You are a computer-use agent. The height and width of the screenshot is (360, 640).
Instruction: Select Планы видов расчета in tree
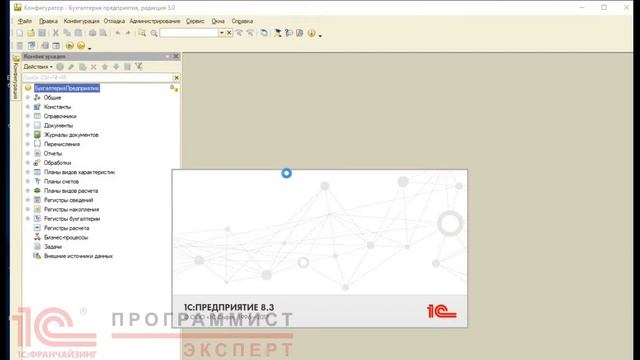[71, 191]
